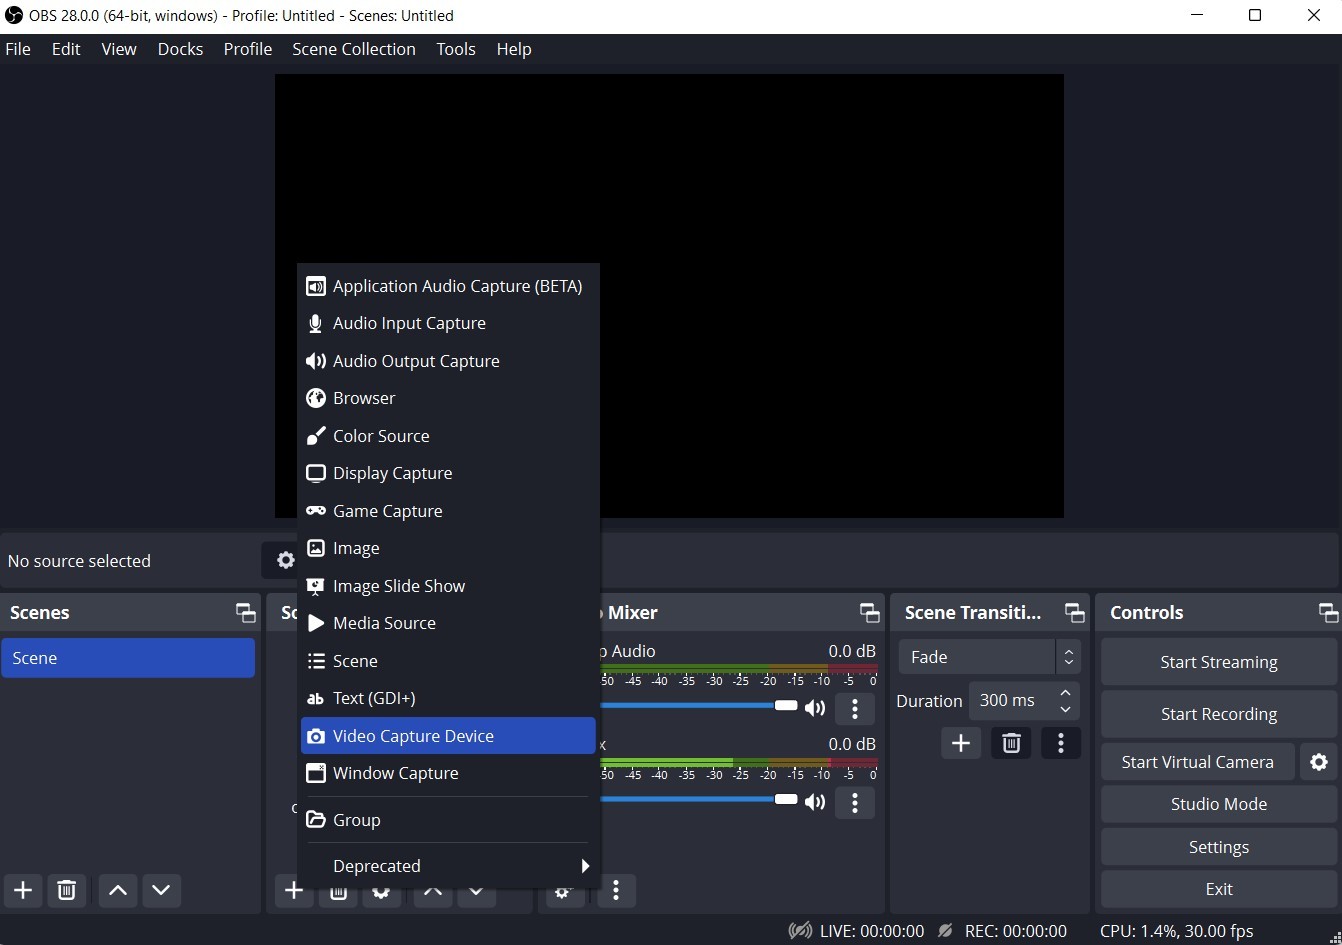Remove the transition using the trash button

[x=1011, y=743]
